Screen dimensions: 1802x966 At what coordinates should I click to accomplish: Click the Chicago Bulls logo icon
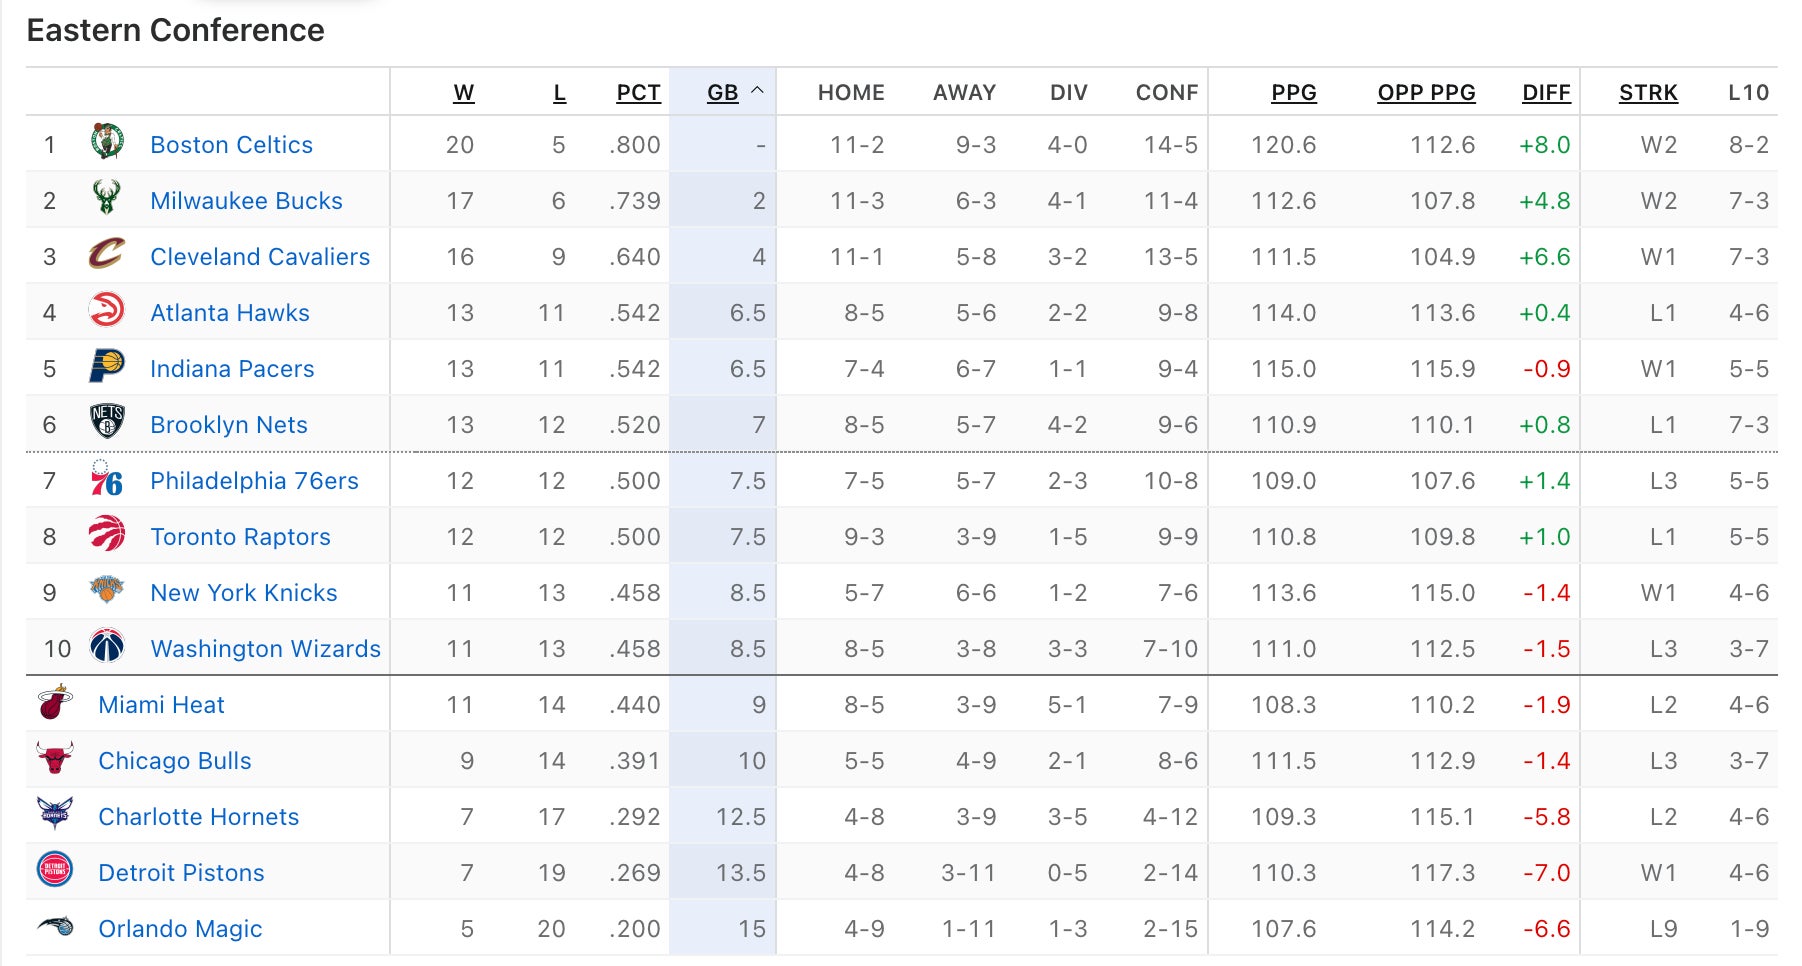coord(55,759)
